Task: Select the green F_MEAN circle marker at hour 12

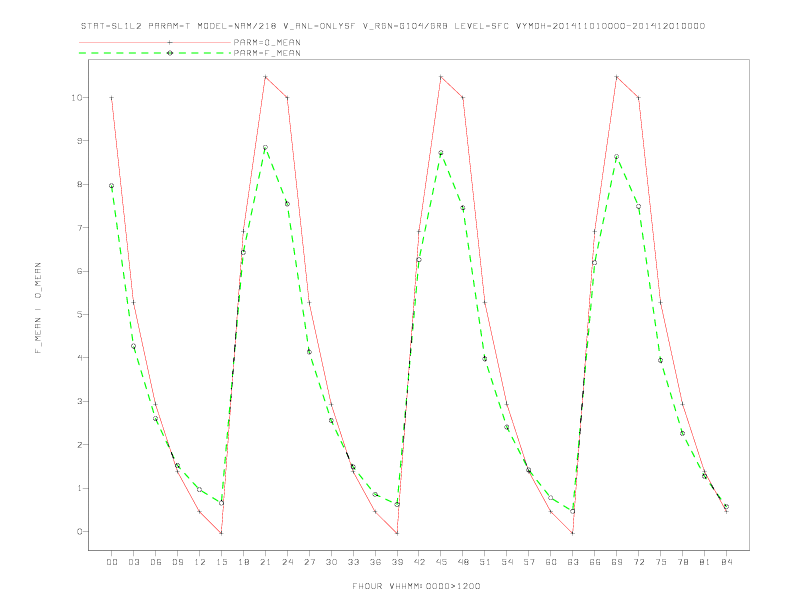Action: 200,489
